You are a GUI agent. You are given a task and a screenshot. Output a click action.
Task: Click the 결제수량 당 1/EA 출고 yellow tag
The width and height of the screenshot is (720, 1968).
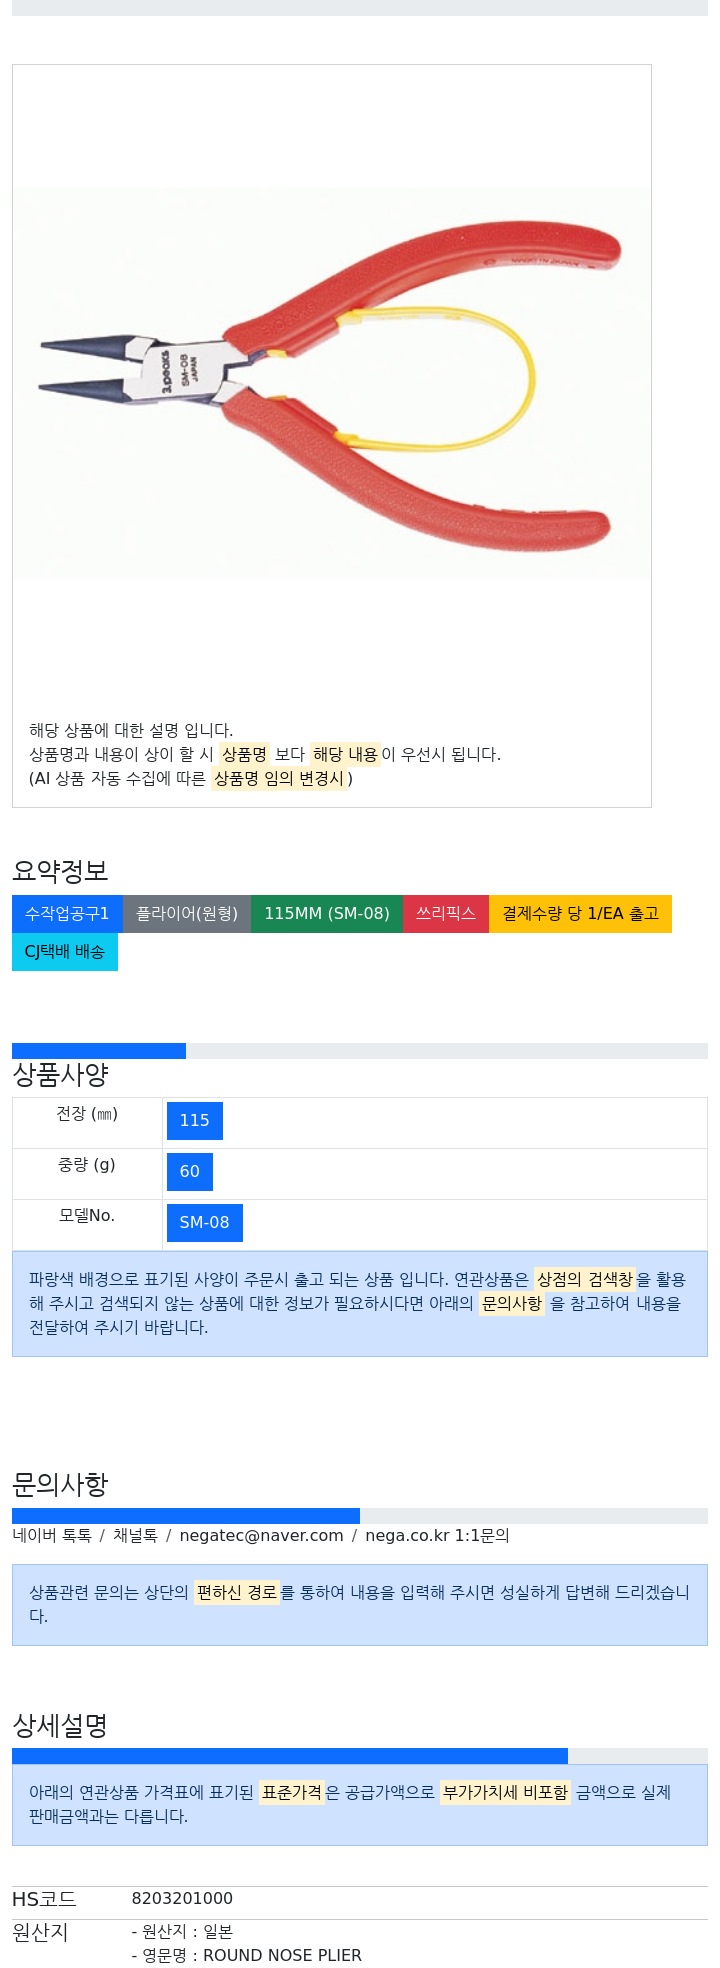click(580, 914)
